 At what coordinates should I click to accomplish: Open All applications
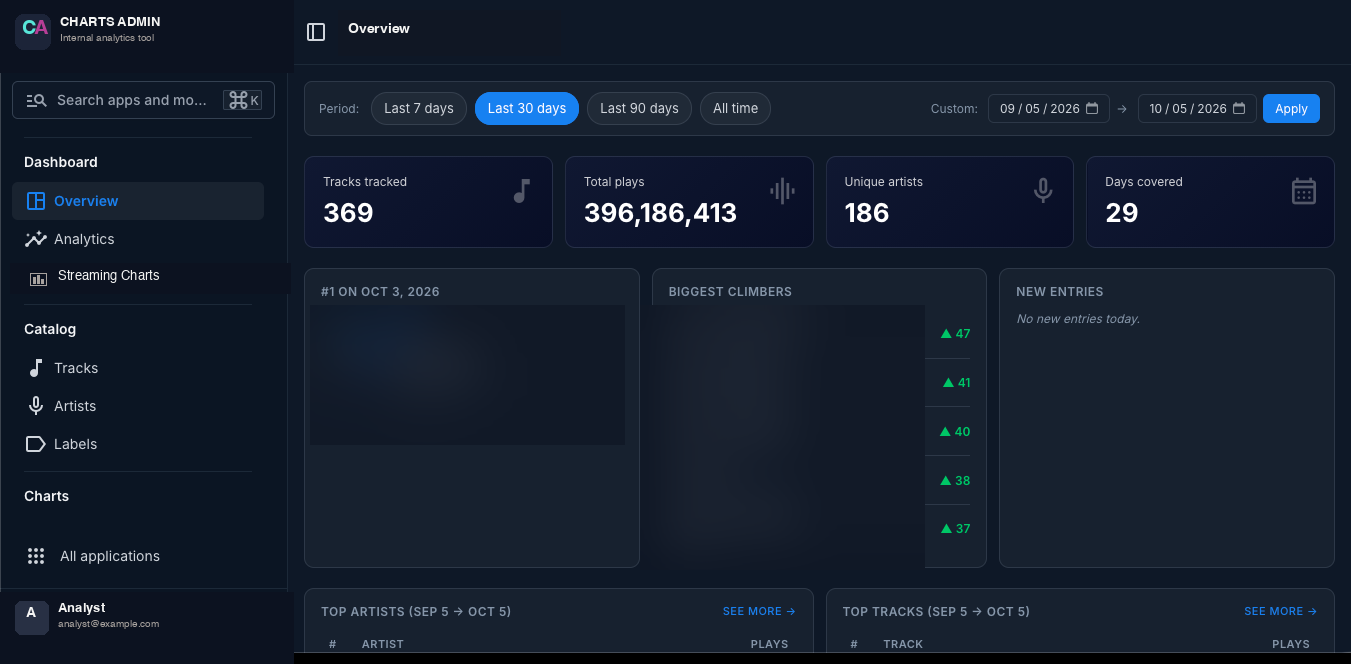(x=138, y=556)
